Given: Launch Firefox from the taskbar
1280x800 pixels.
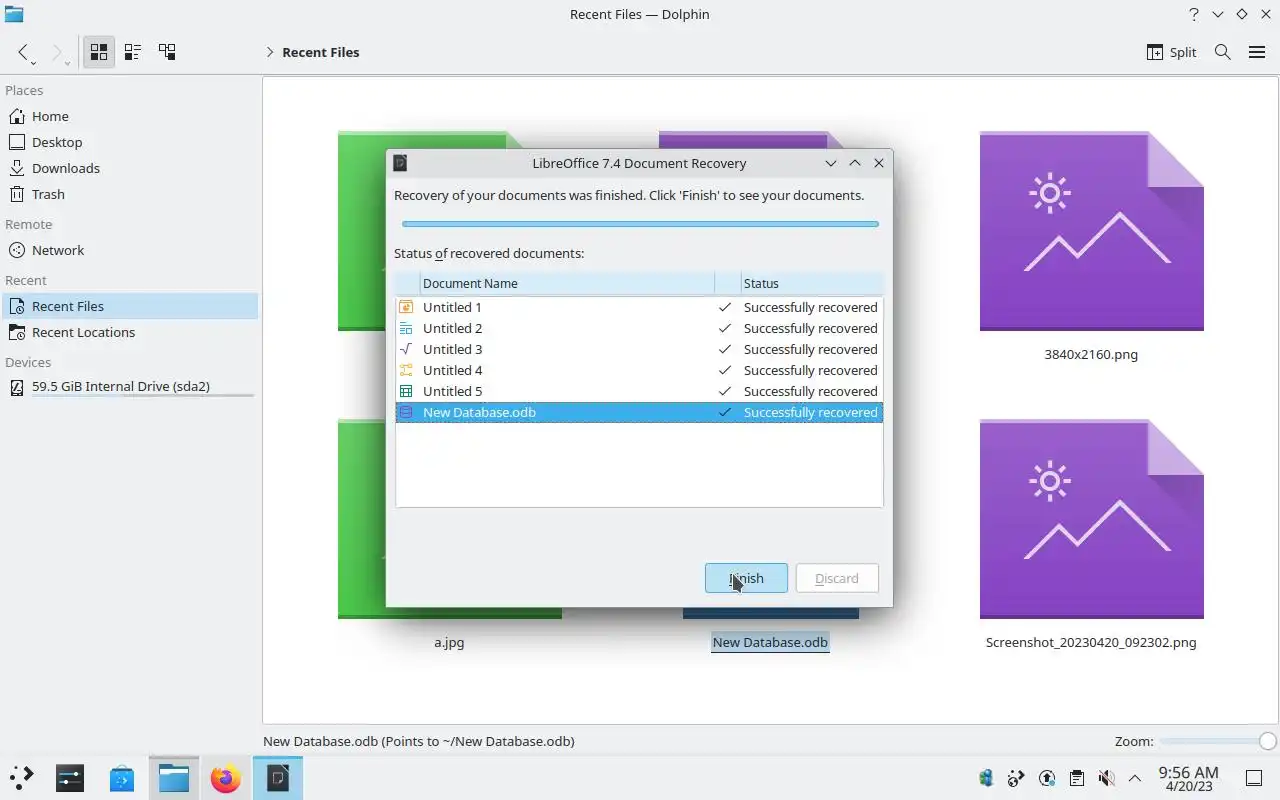Looking at the screenshot, I should (x=226, y=778).
